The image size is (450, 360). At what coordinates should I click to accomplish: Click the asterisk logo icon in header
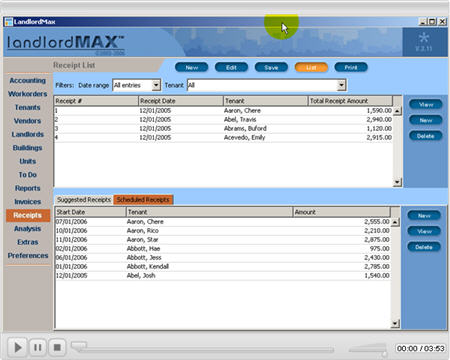(x=424, y=37)
